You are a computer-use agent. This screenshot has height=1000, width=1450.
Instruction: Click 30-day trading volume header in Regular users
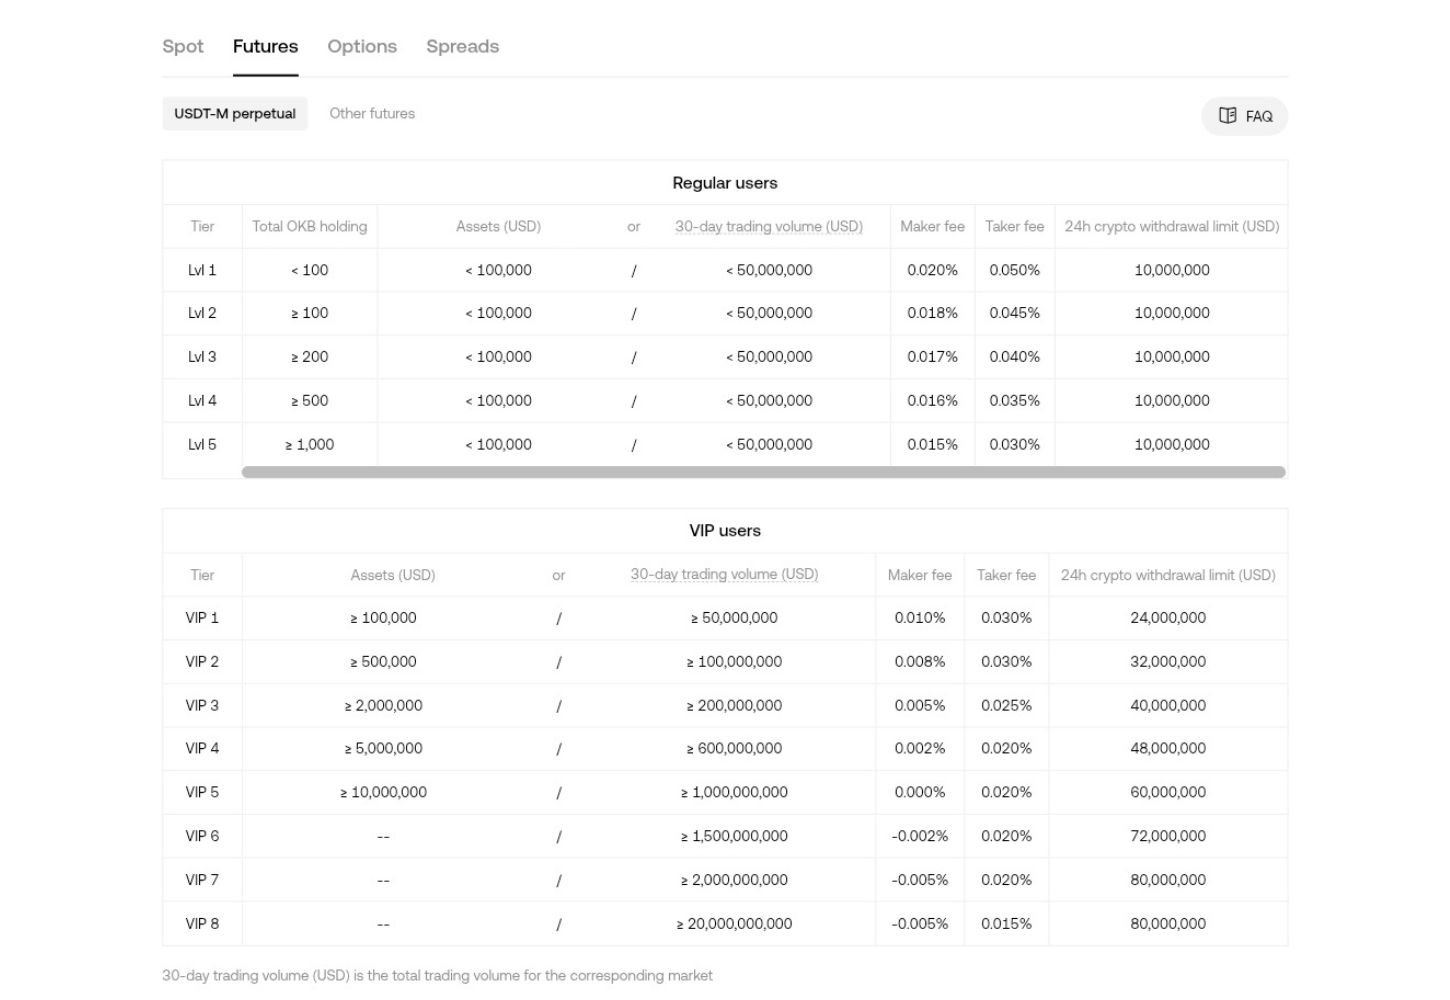click(x=768, y=227)
